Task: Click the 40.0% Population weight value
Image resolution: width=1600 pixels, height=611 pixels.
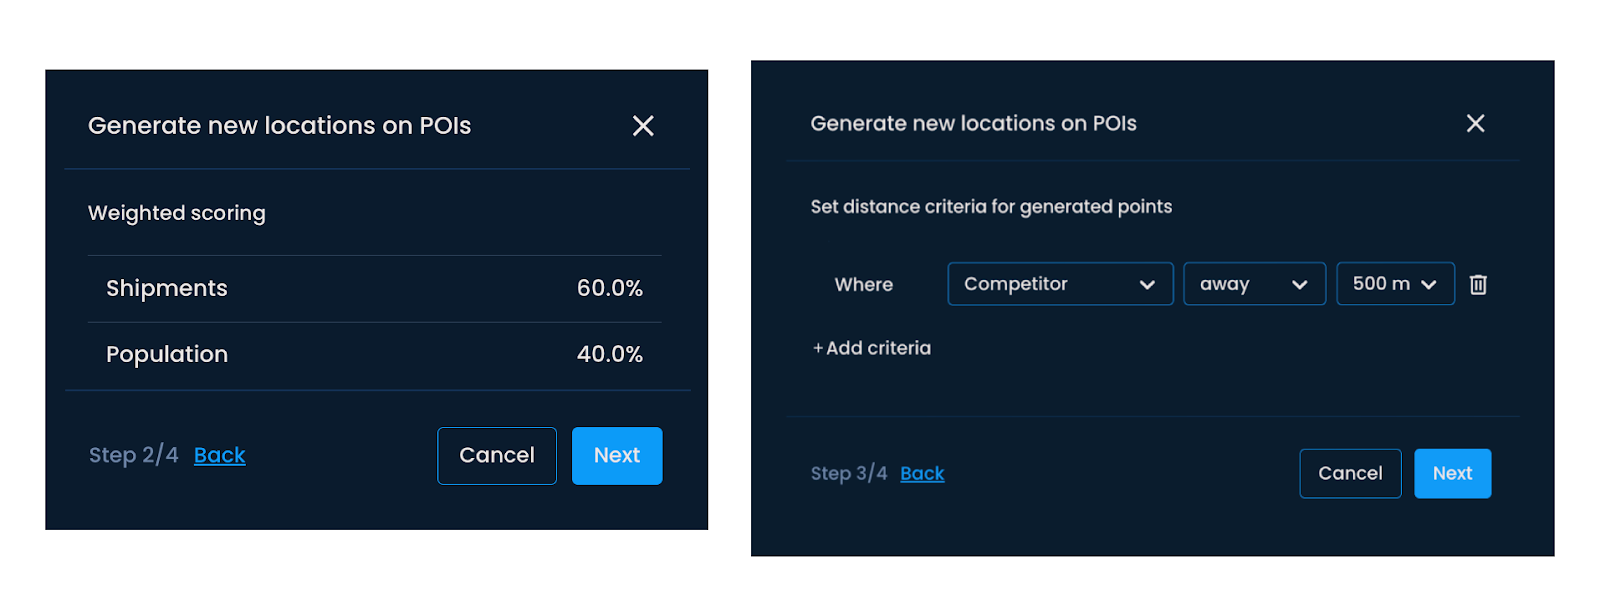Action: point(610,355)
